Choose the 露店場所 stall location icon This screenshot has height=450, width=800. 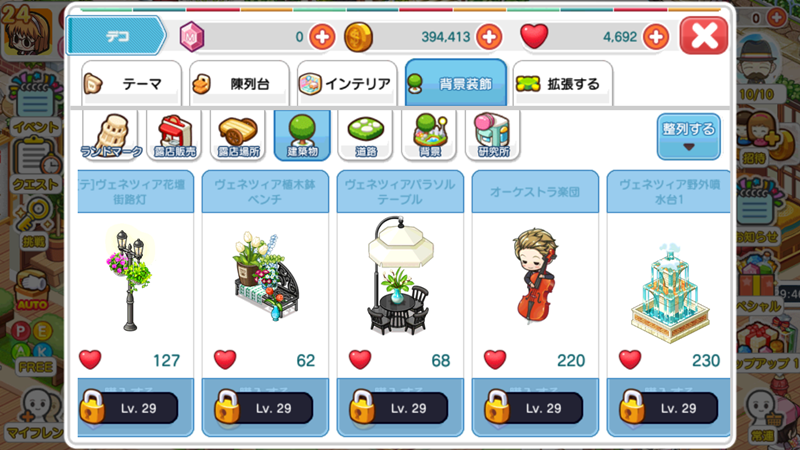[x=238, y=135]
